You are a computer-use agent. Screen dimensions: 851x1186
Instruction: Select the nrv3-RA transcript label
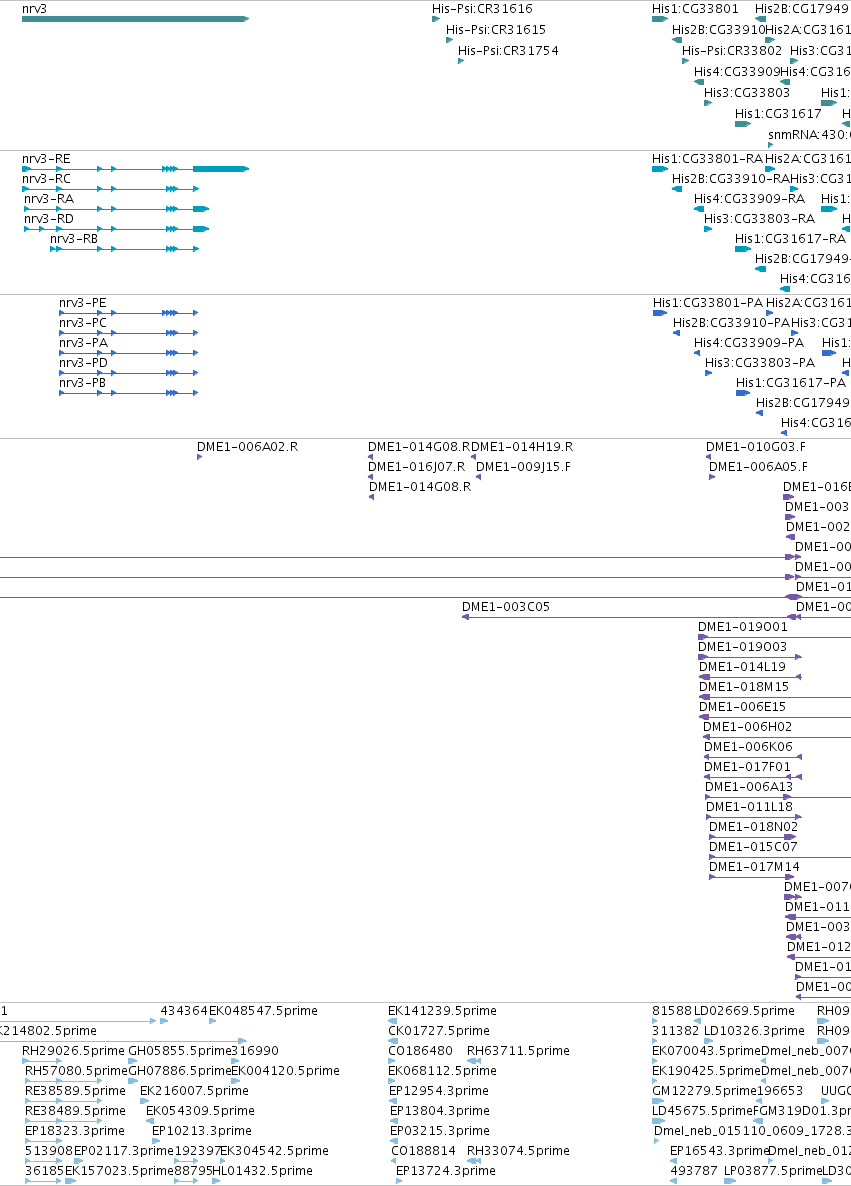[49, 199]
